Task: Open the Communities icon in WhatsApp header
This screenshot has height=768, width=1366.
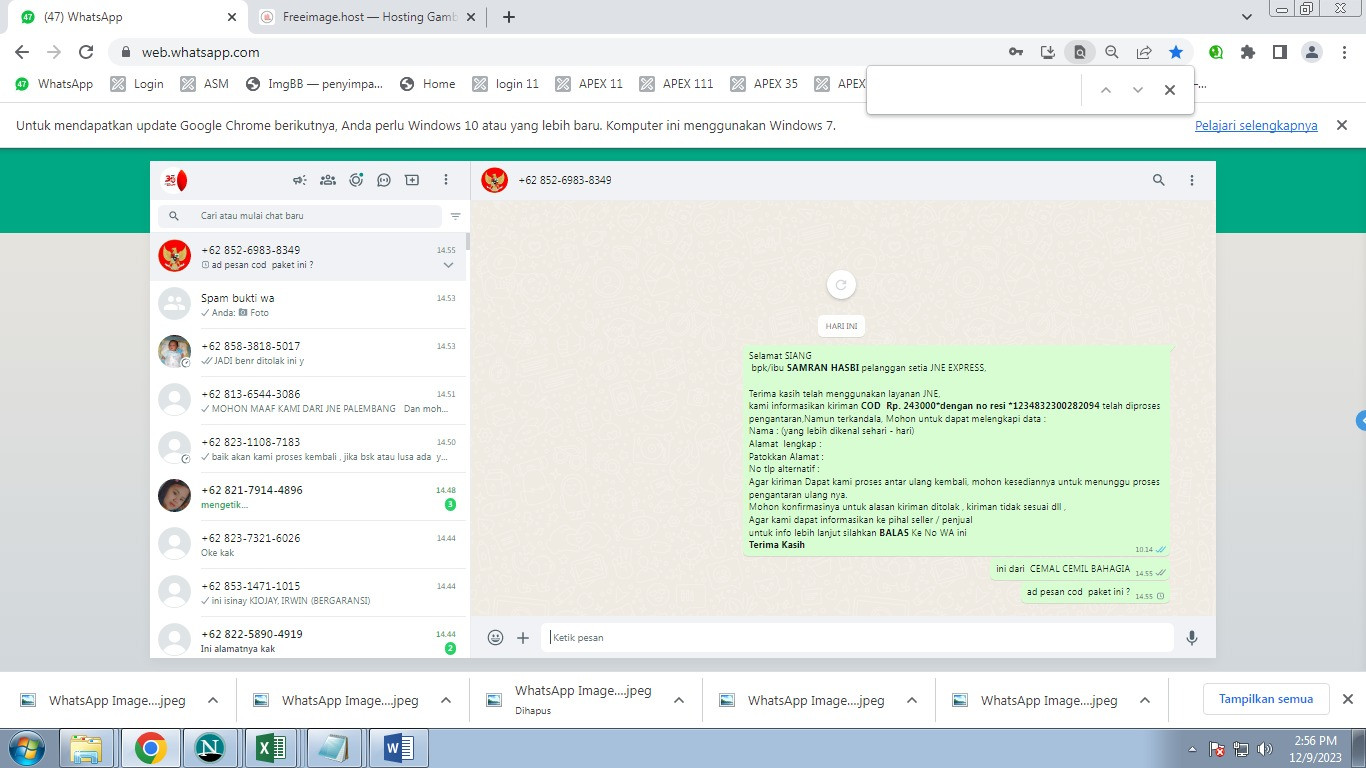Action: [327, 180]
